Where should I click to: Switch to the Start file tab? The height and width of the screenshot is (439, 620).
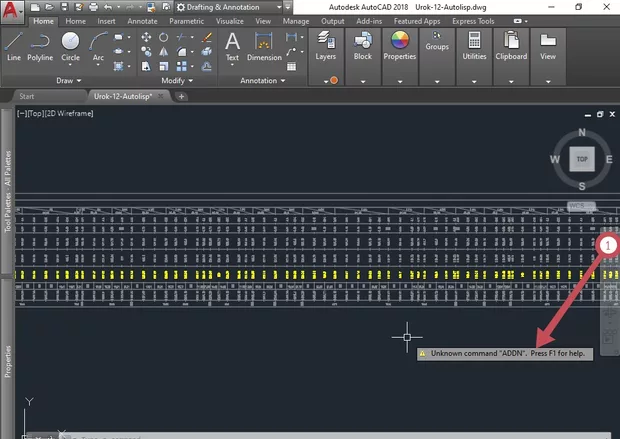(x=27, y=96)
